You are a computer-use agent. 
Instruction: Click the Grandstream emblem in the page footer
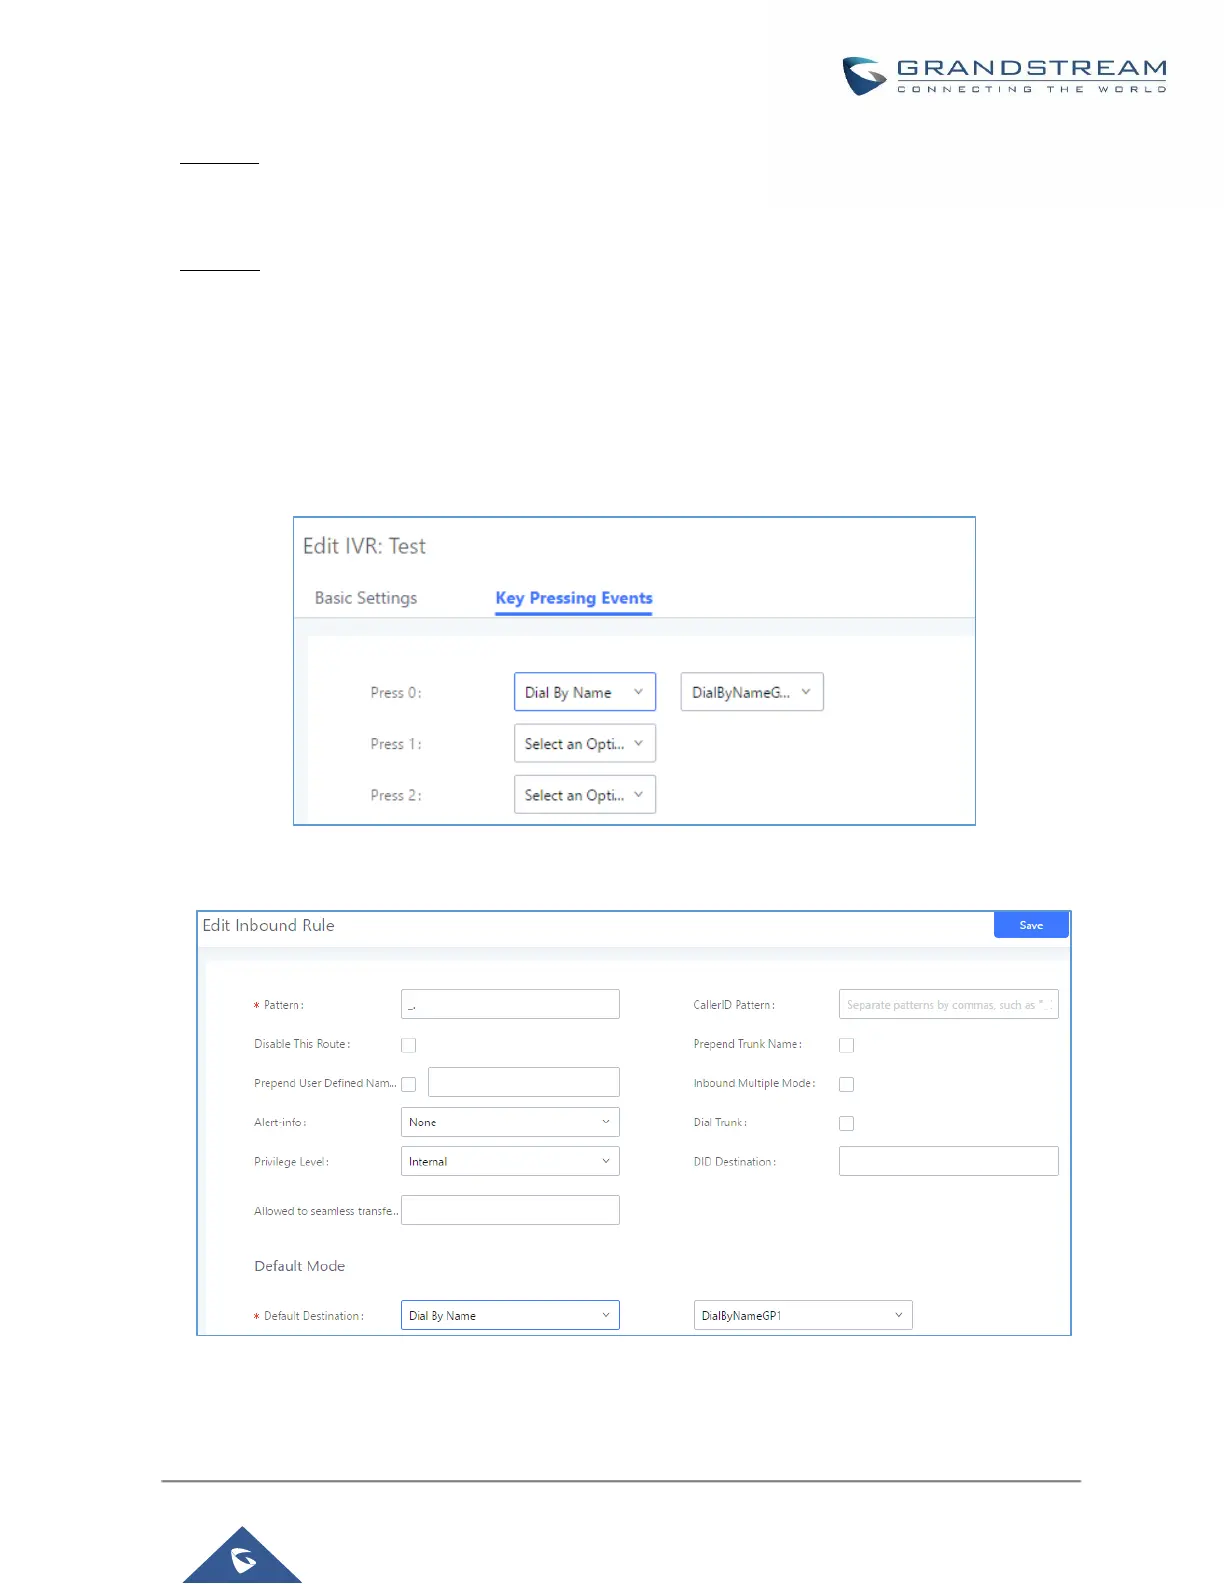tap(242, 1555)
